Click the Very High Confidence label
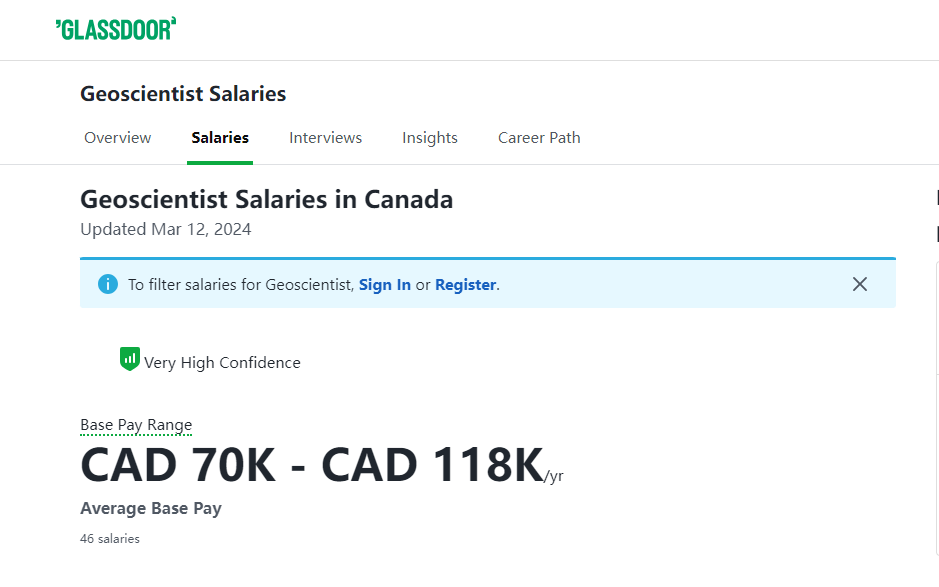939x587 pixels. [222, 363]
